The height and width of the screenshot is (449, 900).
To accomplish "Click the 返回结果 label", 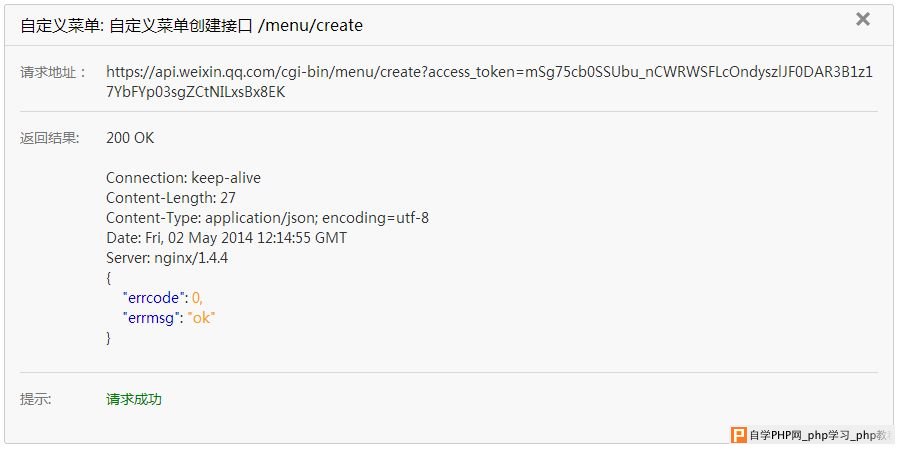I will tap(50, 138).
